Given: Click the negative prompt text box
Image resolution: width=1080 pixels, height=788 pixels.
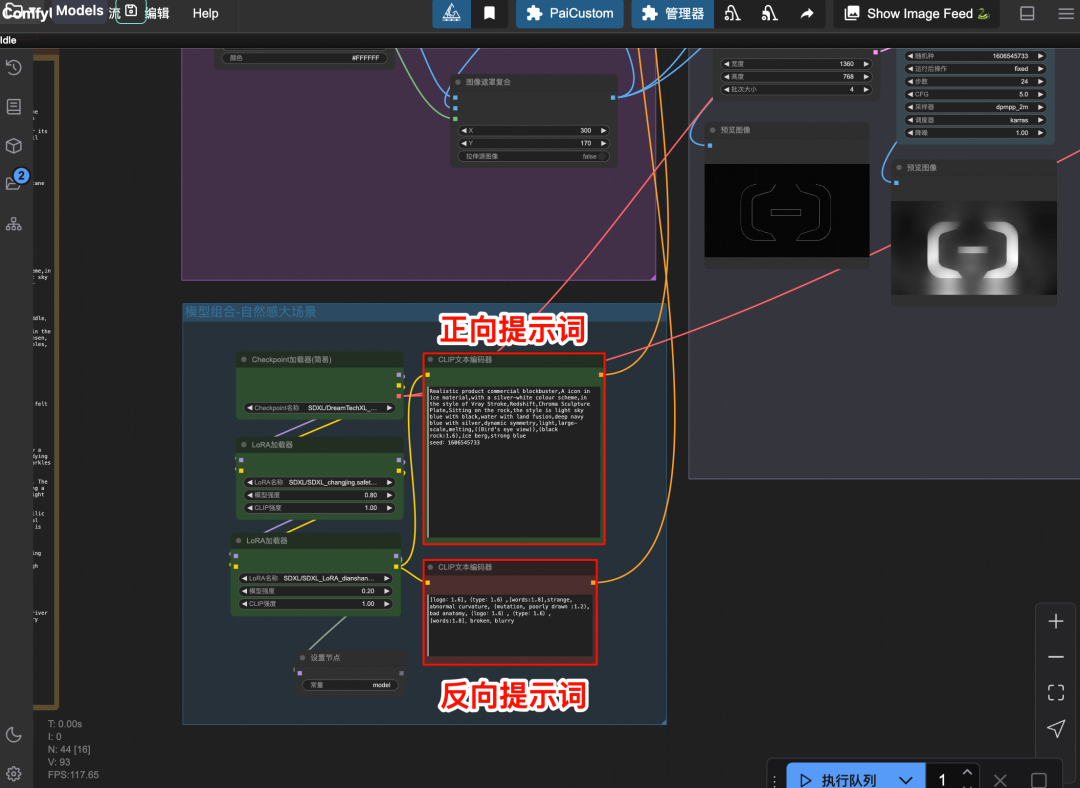Looking at the screenshot, I should (x=510, y=626).
